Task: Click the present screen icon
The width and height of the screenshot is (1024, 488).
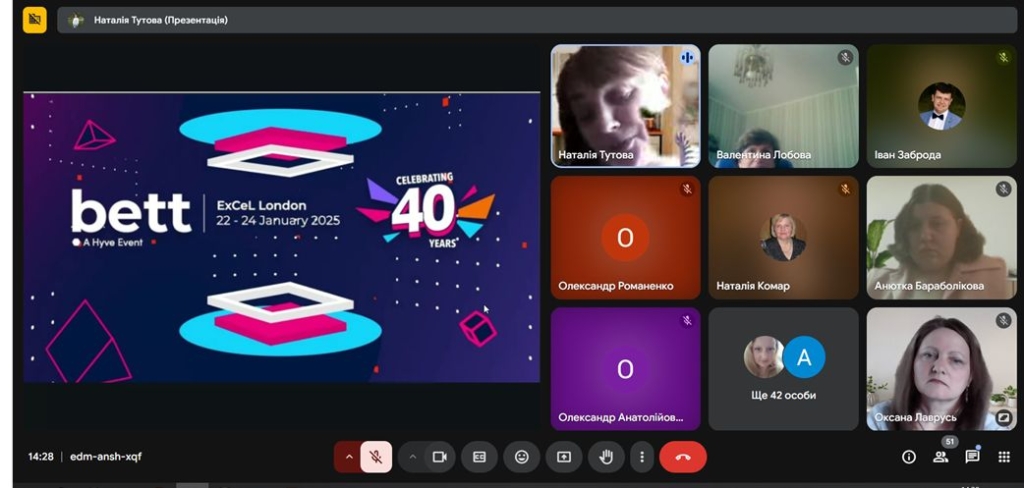Action: (x=564, y=457)
